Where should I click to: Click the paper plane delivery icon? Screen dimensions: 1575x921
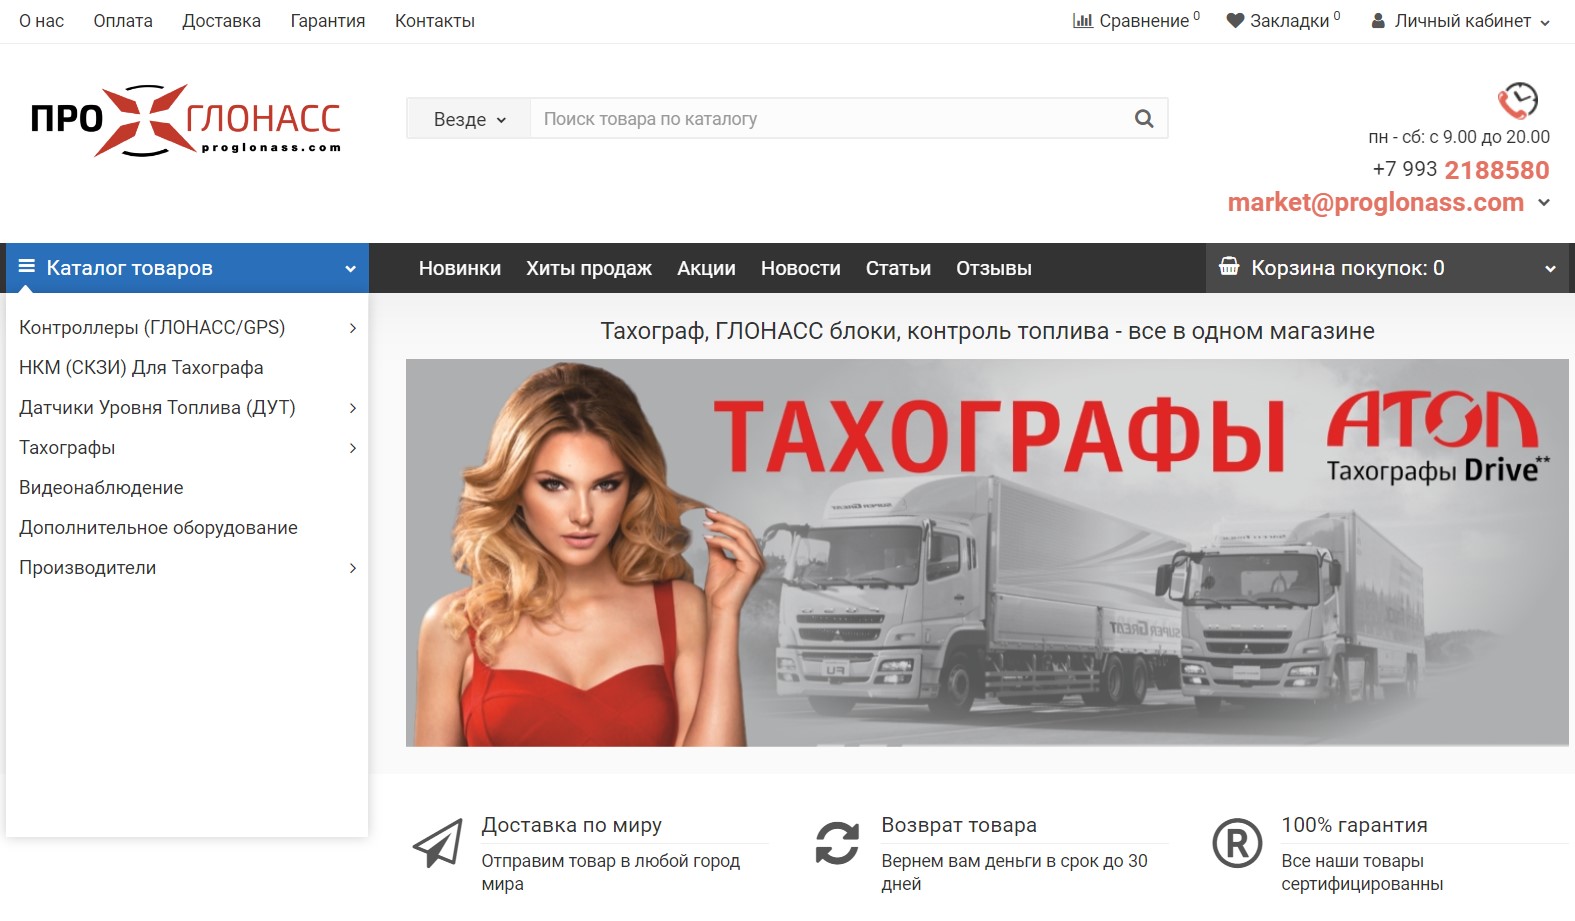tap(438, 843)
